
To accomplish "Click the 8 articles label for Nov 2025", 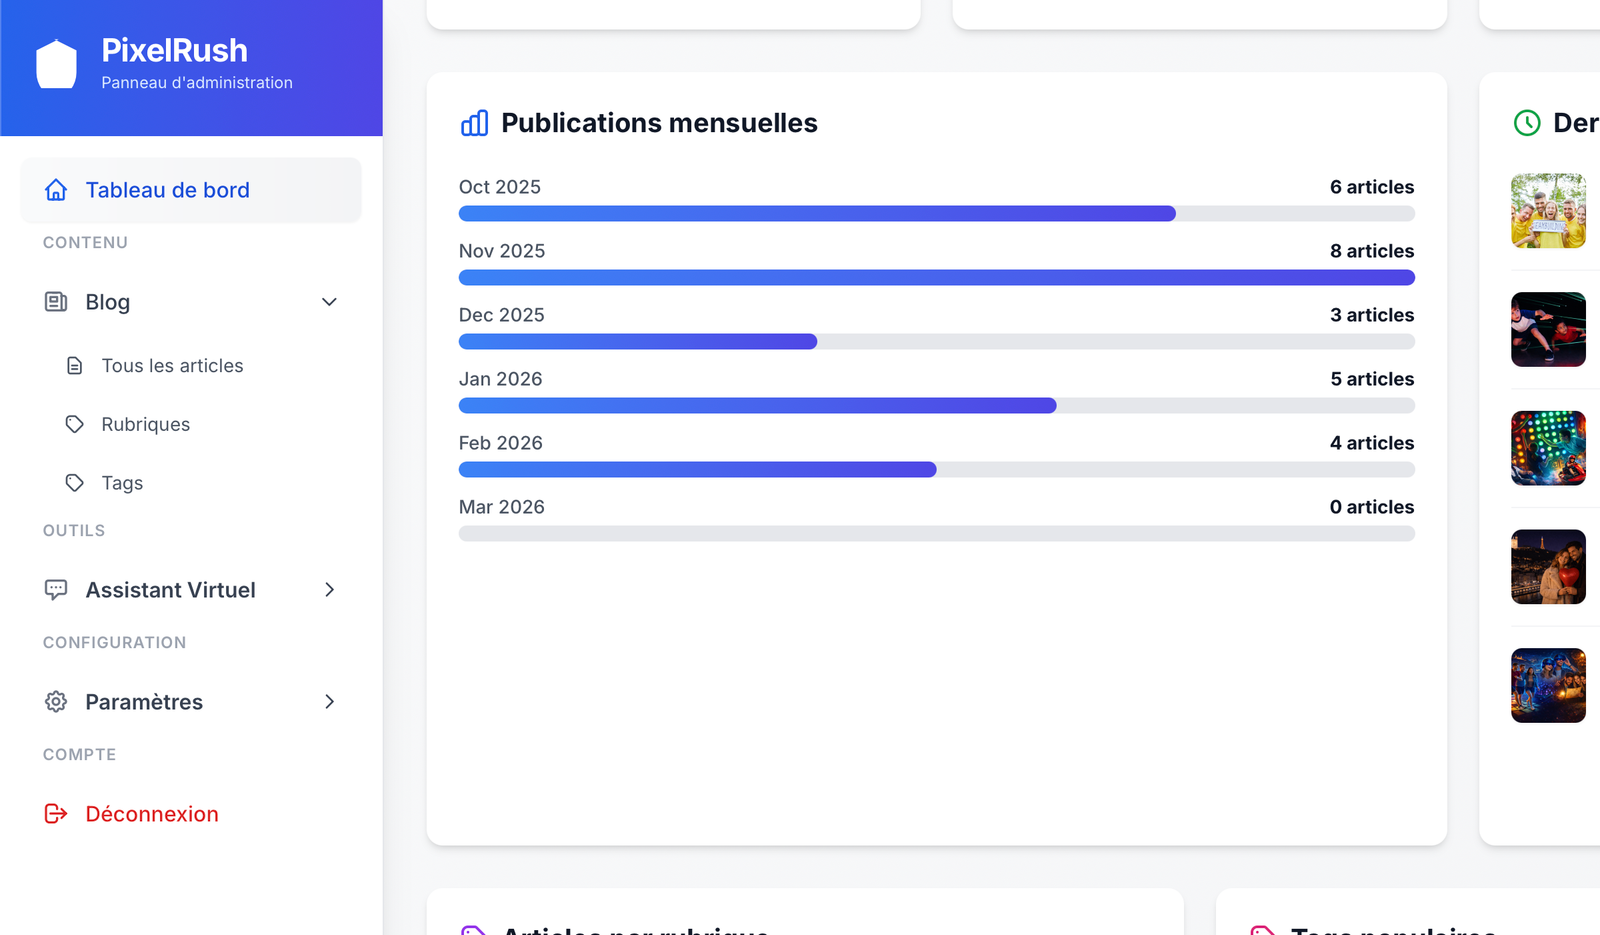I will point(1371,251).
